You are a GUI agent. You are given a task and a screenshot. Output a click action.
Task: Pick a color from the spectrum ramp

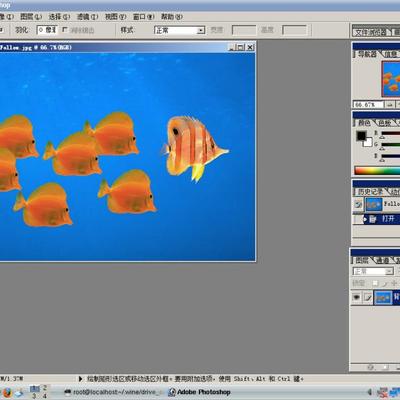coord(377,171)
